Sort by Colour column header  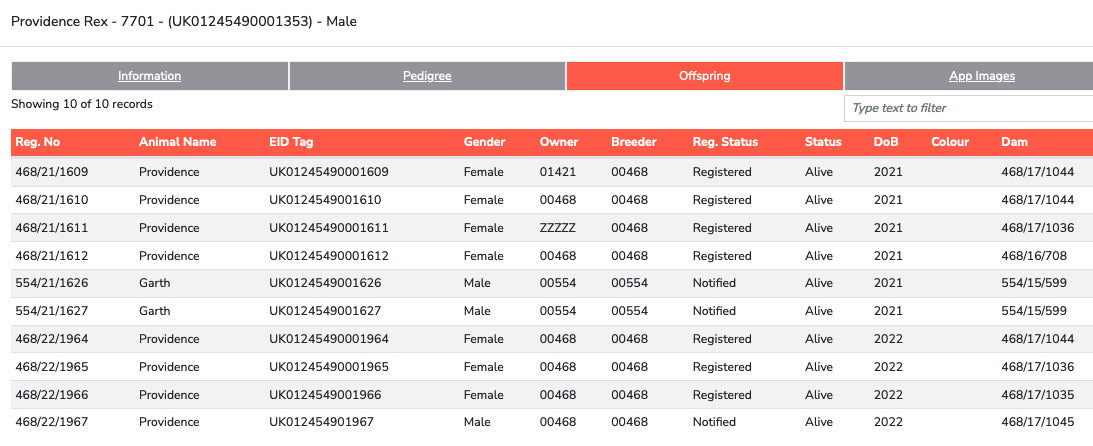(950, 142)
